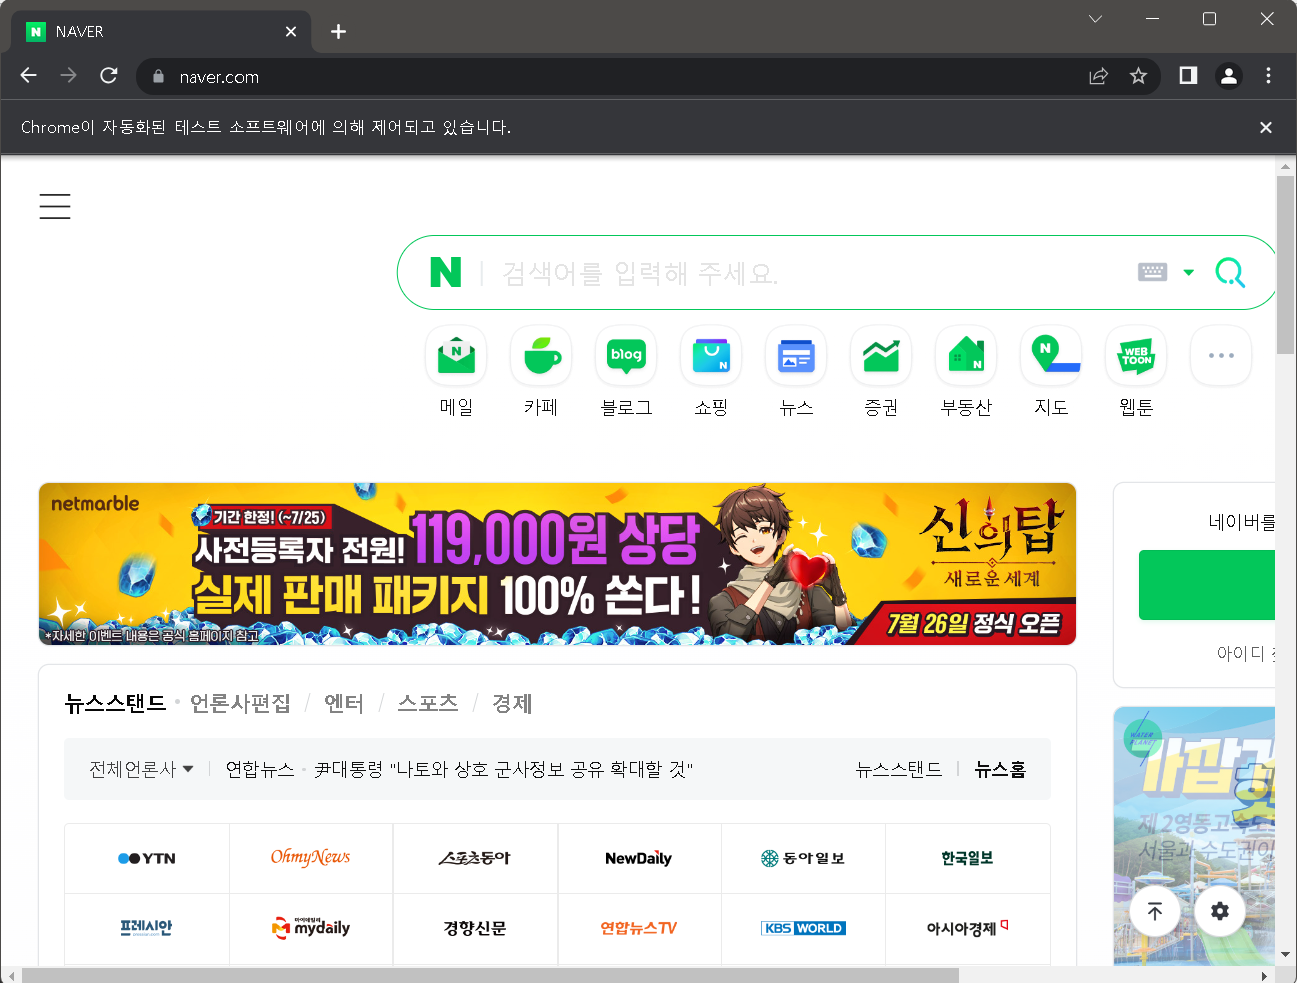Focus the Naver search input field
1297x983 pixels.
coord(810,273)
